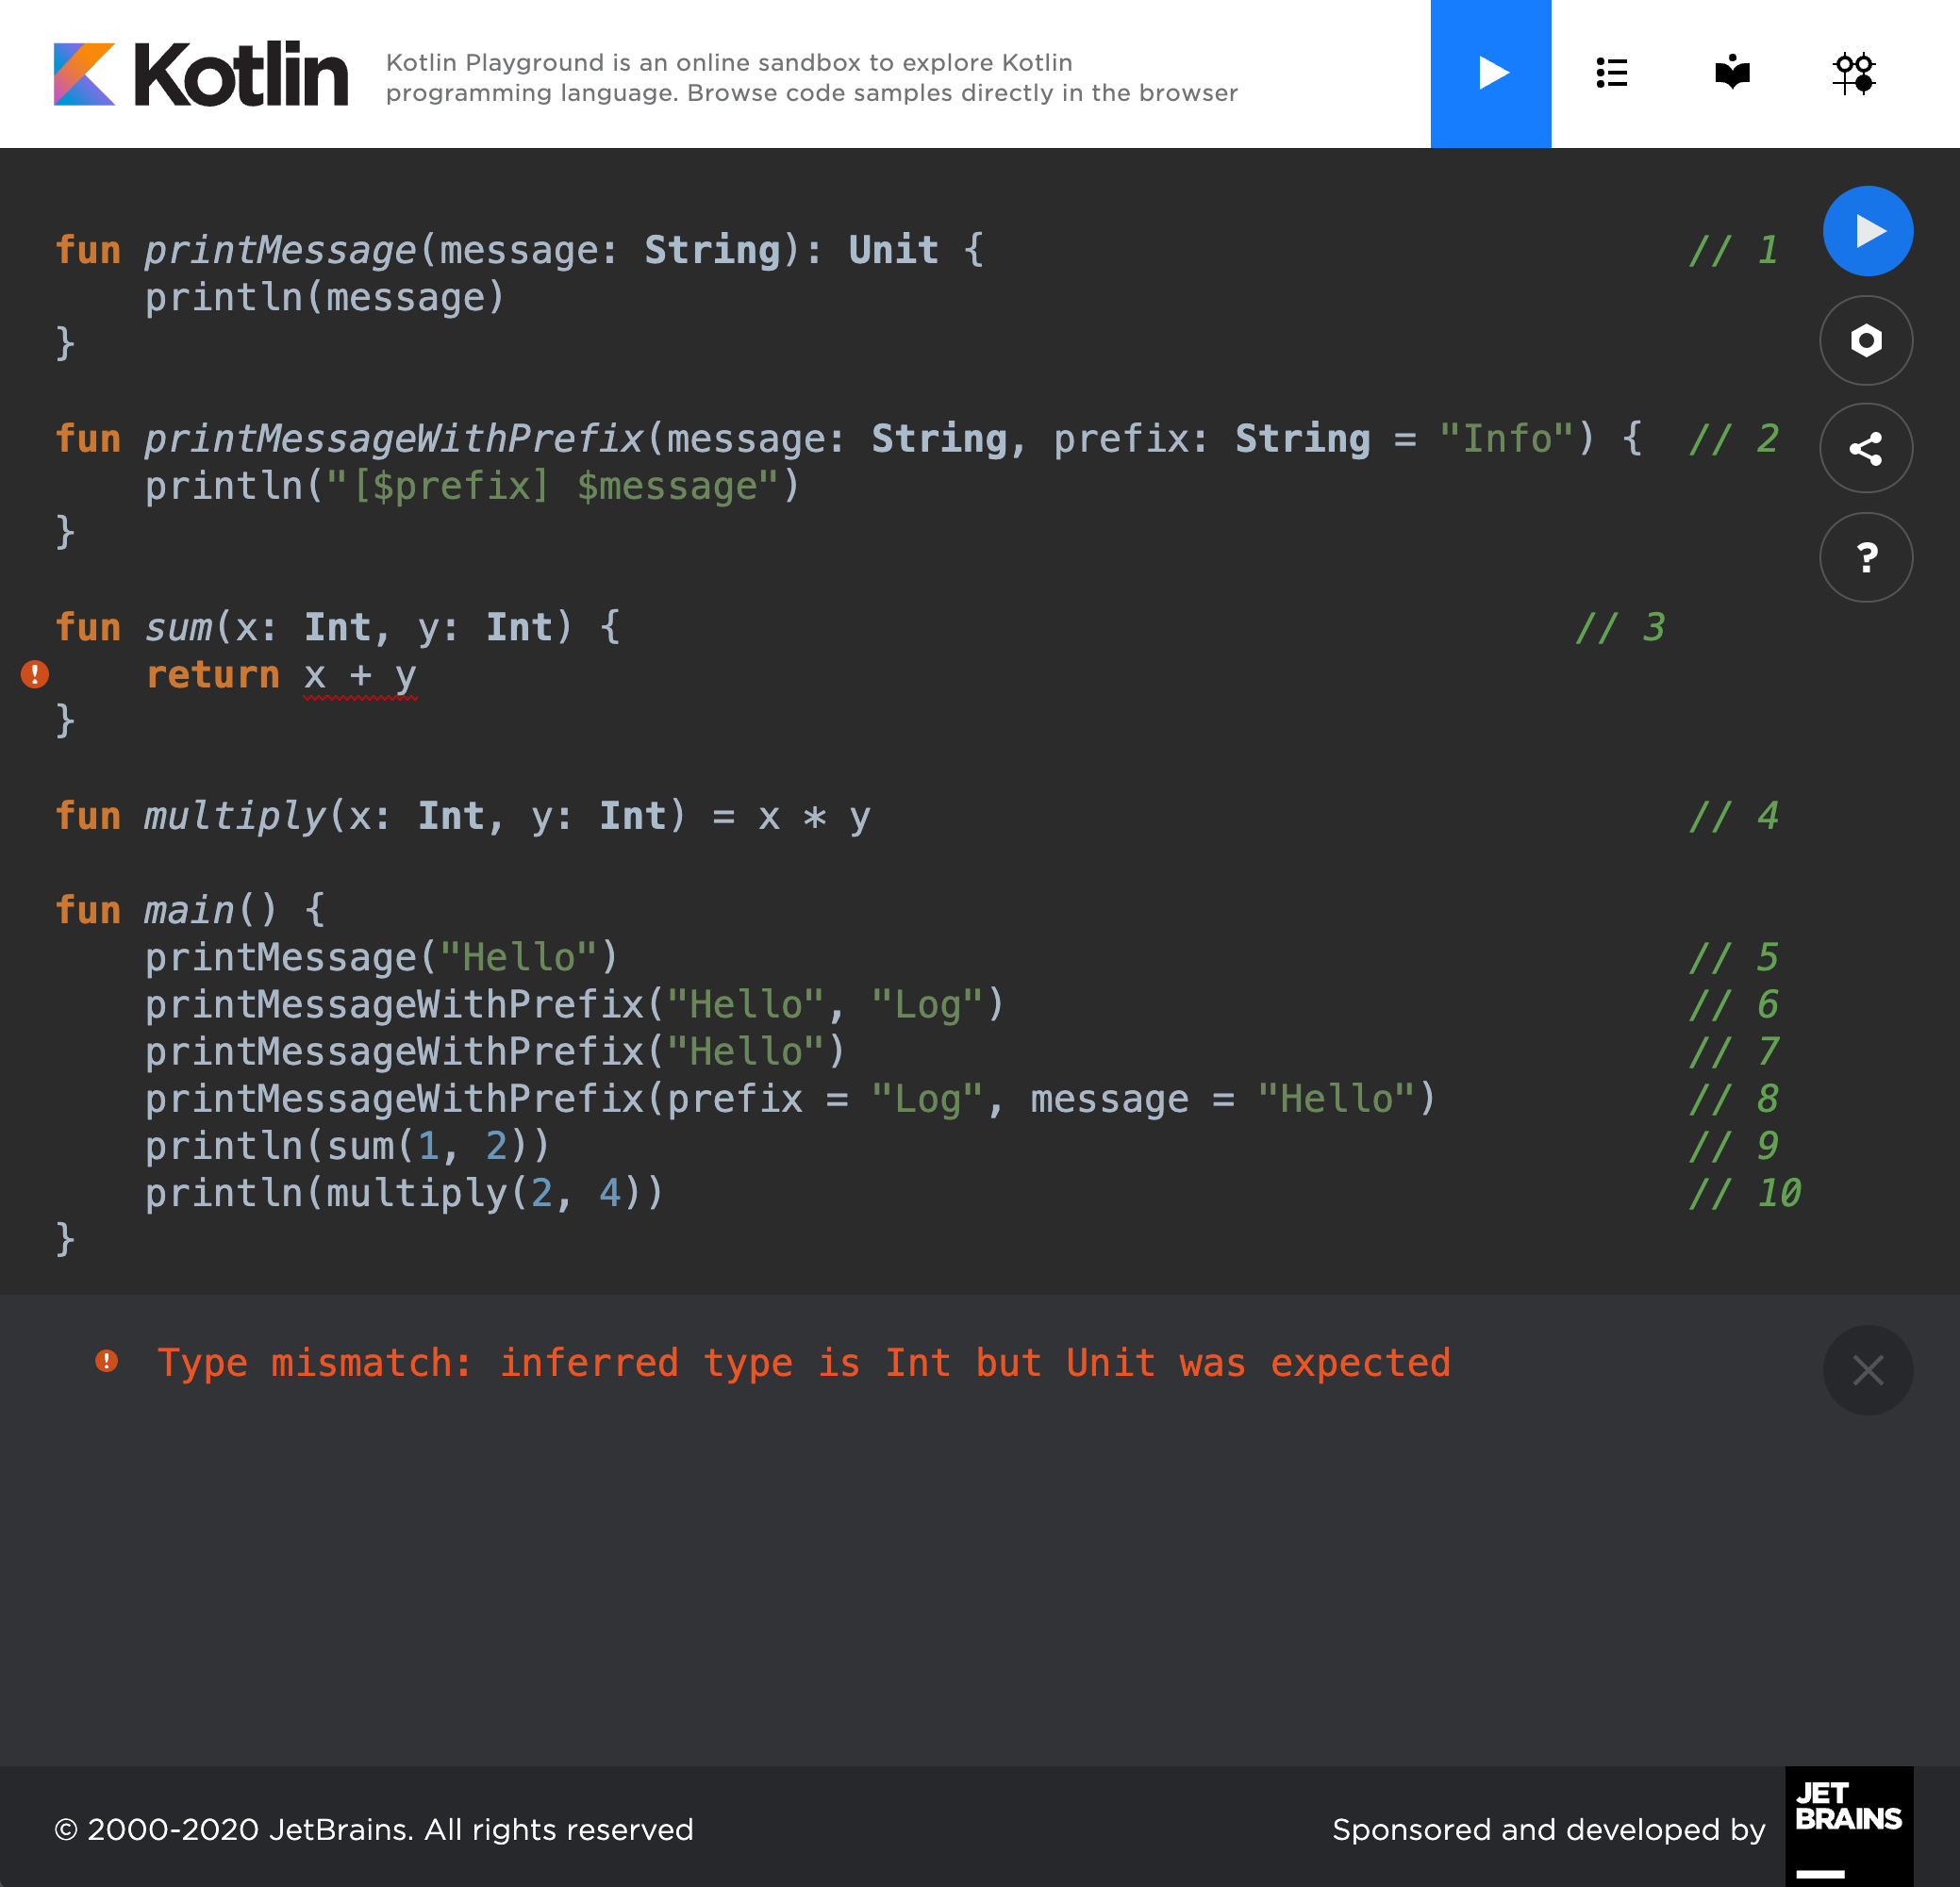Click the 'main' function name

coord(189,910)
